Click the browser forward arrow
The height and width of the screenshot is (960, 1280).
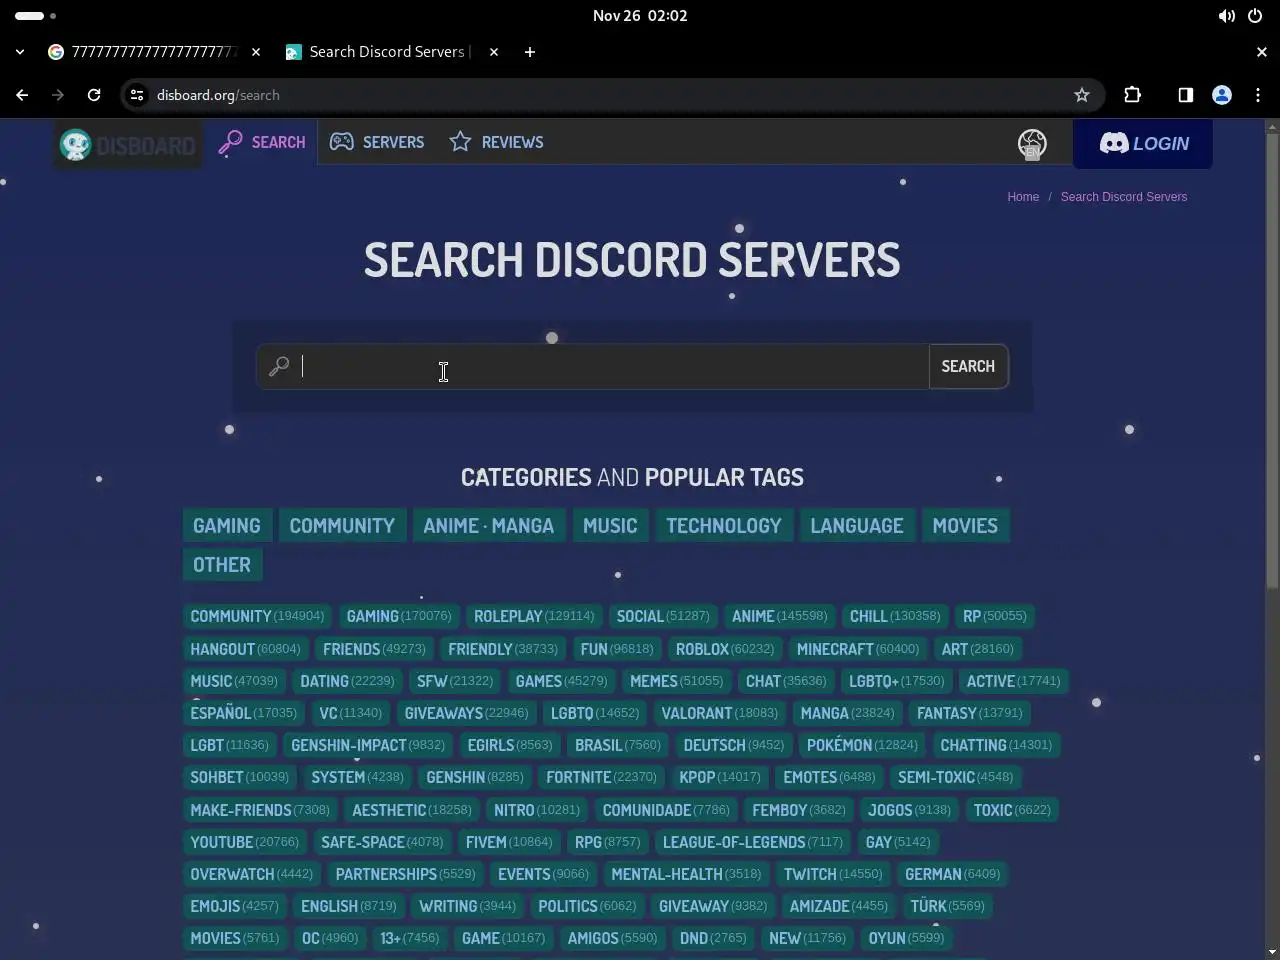point(58,95)
